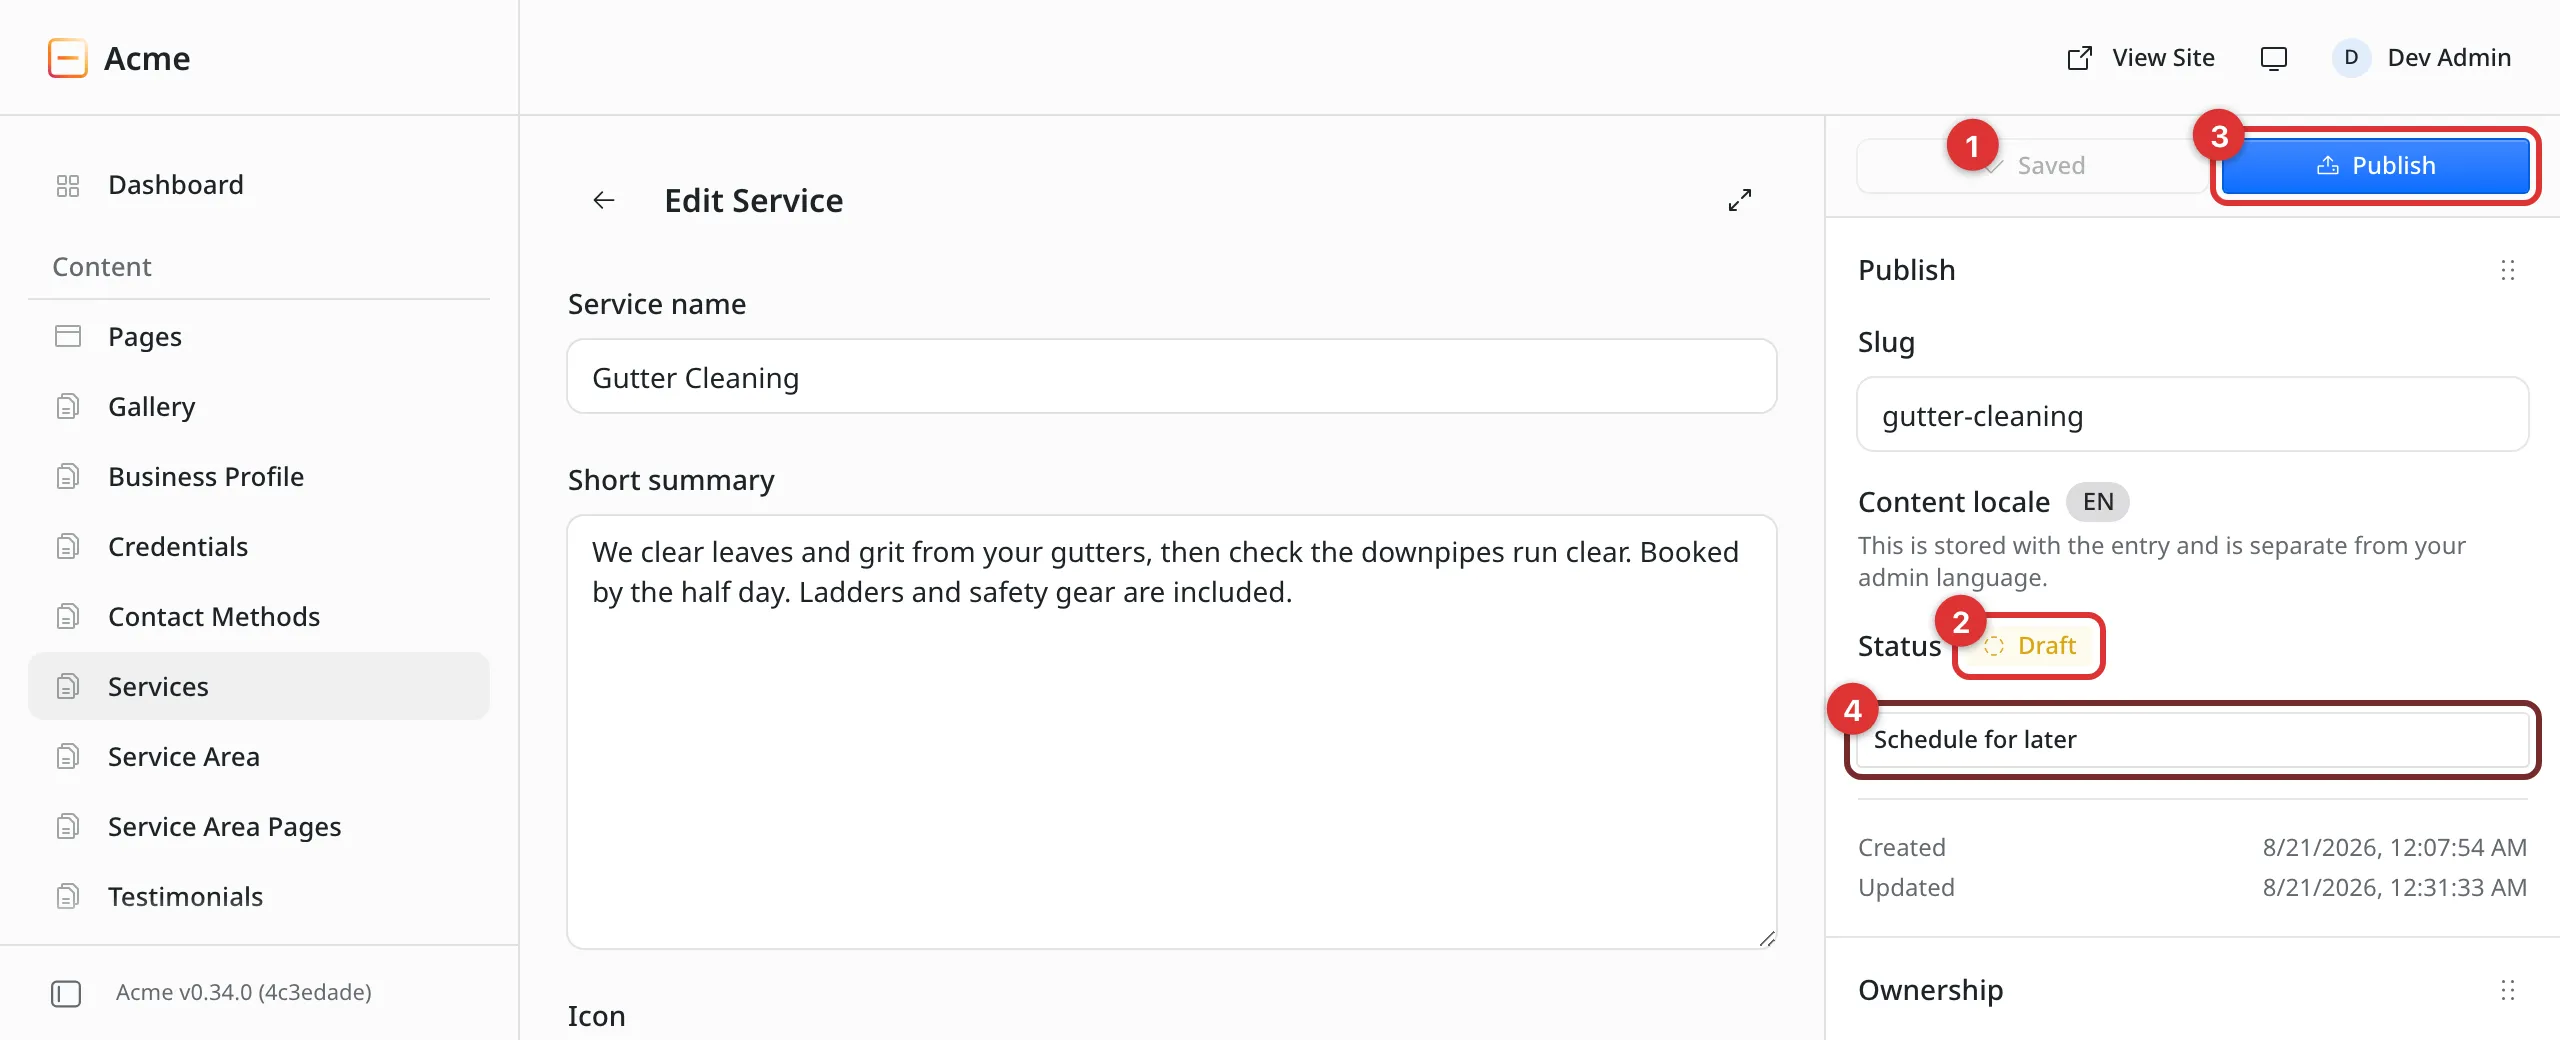Image resolution: width=2560 pixels, height=1040 pixels.
Task: Expand the editor to fullscreen
Action: click(1740, 200)
